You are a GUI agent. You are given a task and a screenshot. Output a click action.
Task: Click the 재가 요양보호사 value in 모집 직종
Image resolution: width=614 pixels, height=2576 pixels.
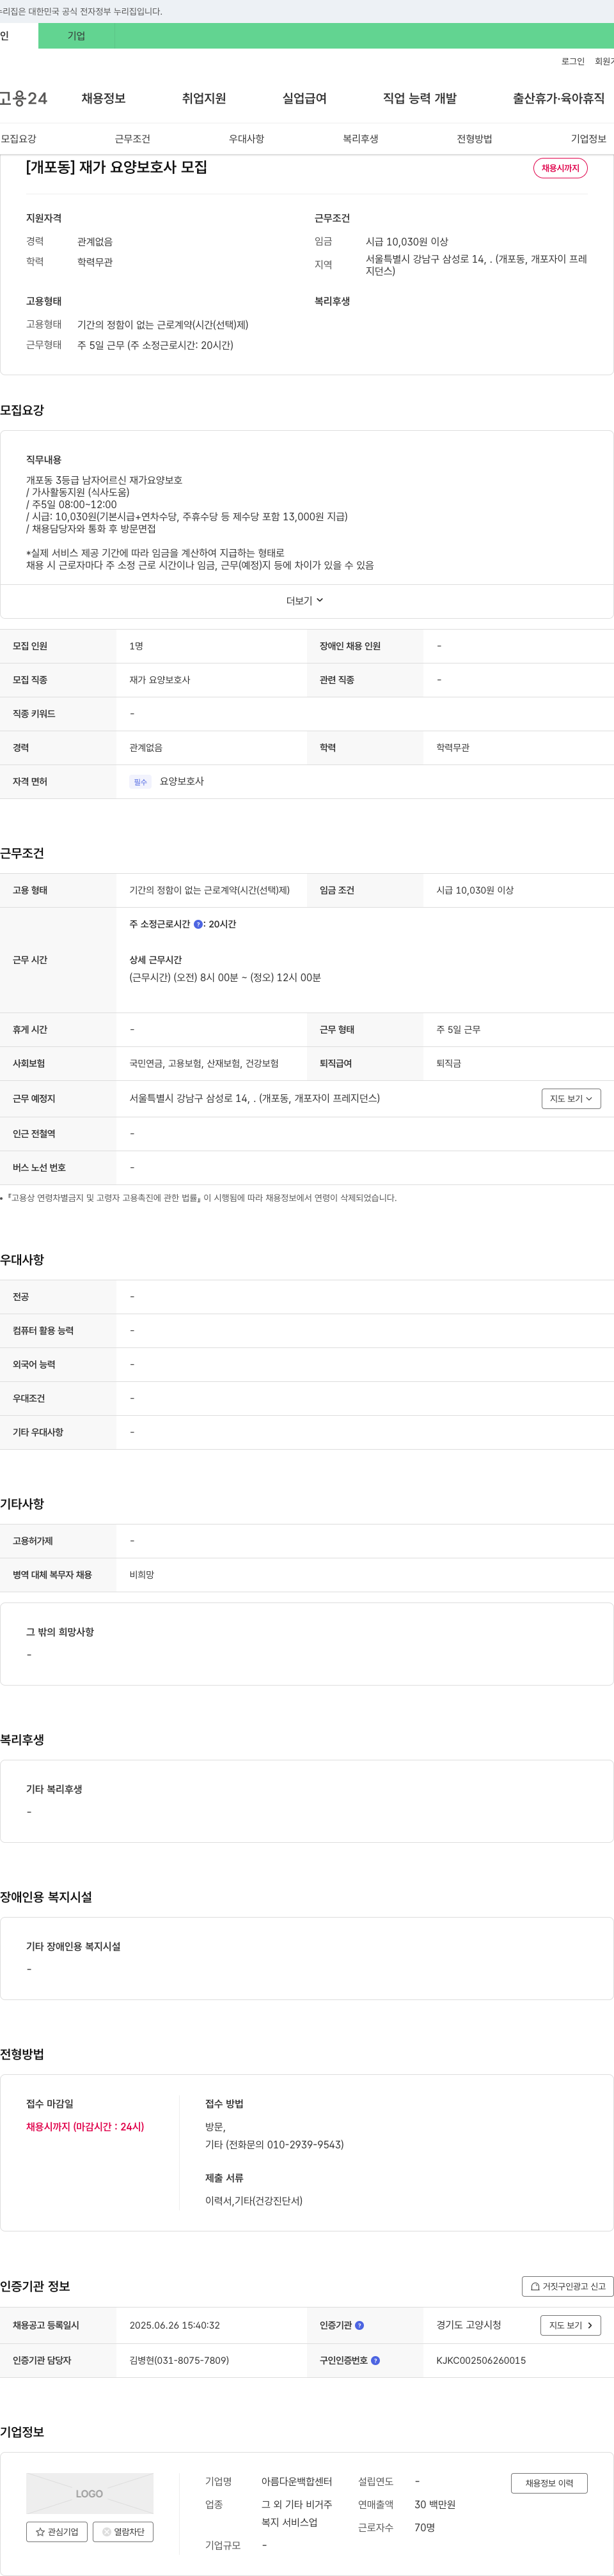pos(159,680)
